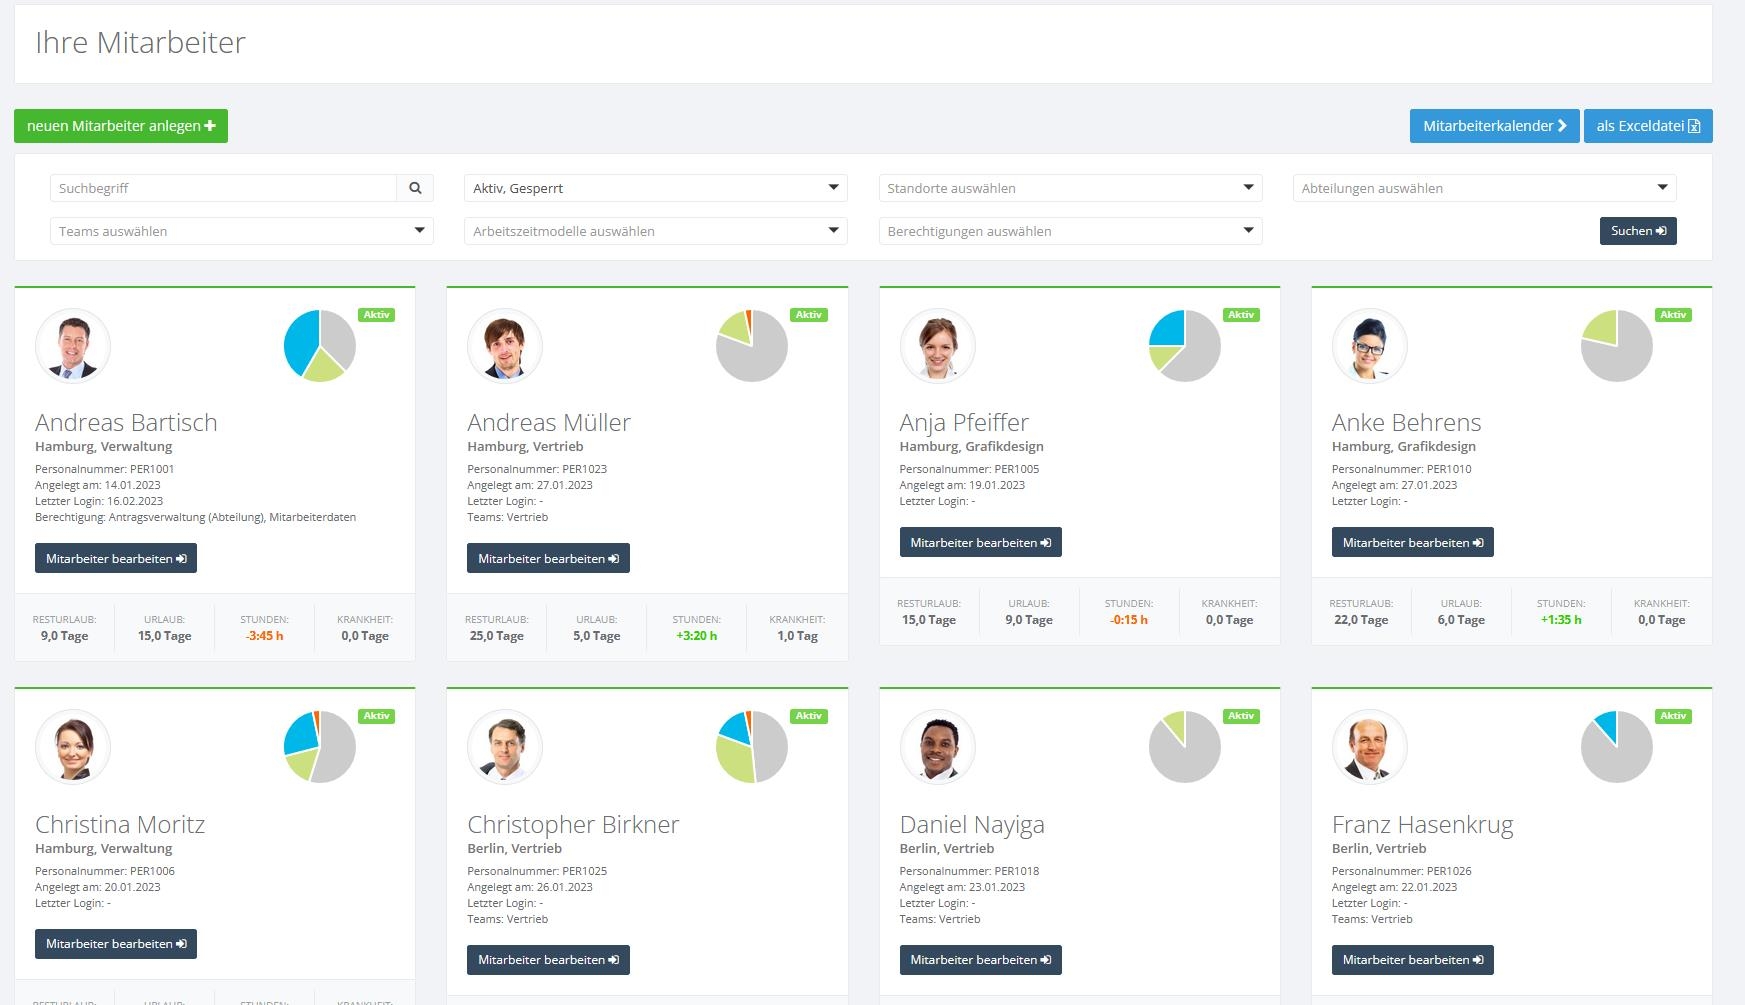Viewport: 1745px width, 1005px height.
Task: Edit employee Andreas Müller
Action: coord(548,558)
